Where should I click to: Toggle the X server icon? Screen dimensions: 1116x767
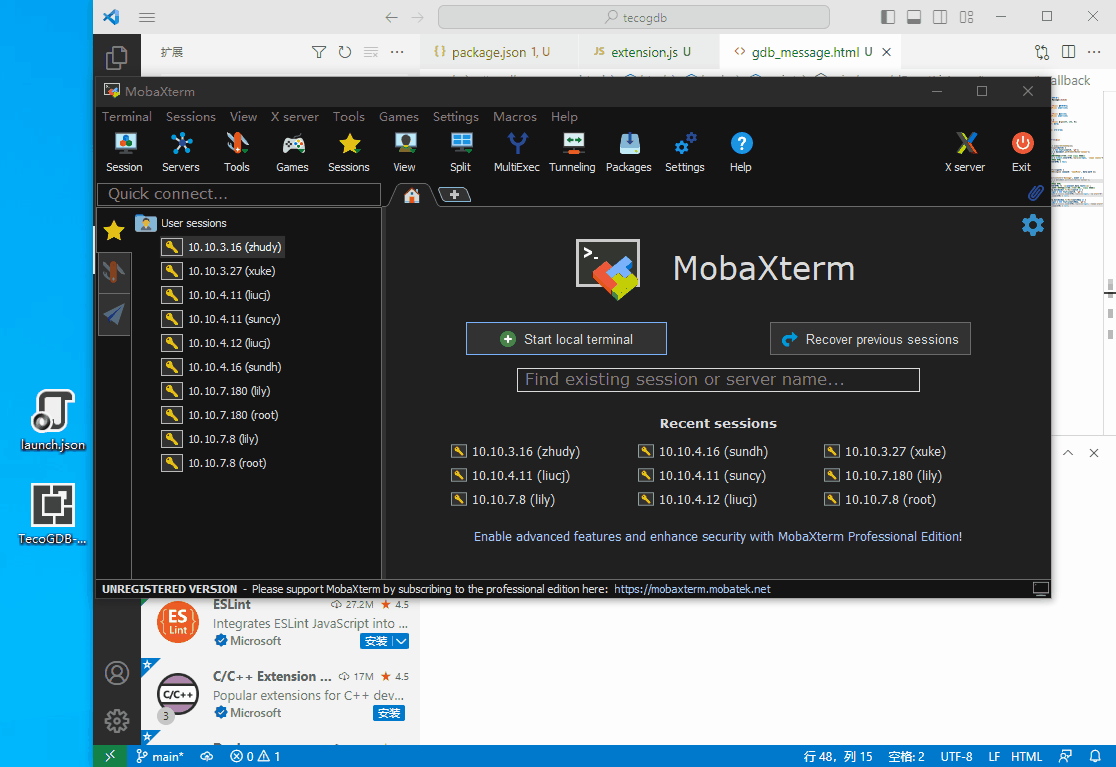(x=965, y=152)
